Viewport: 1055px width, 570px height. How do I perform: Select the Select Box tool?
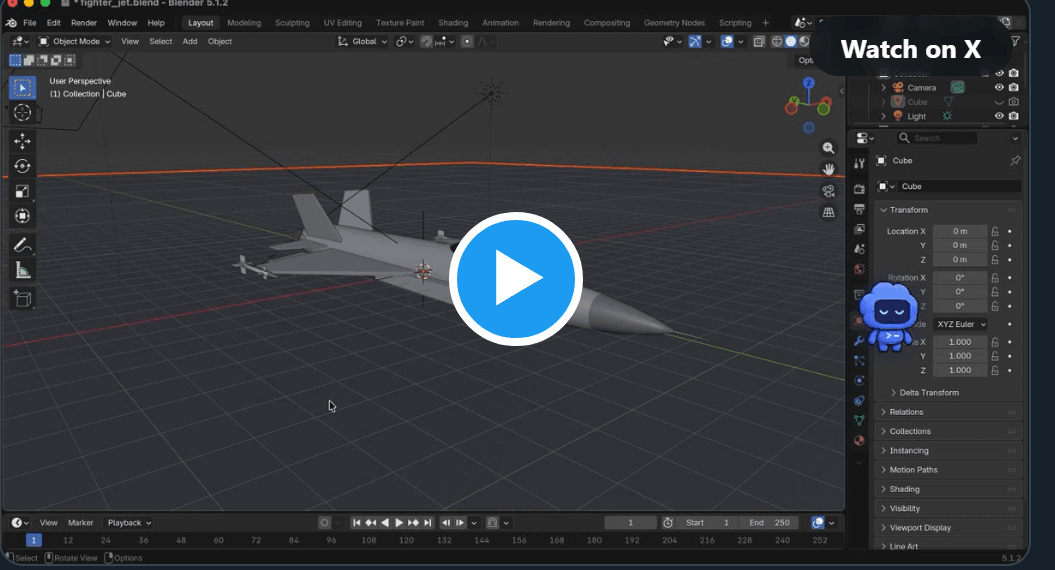[22, 88]
